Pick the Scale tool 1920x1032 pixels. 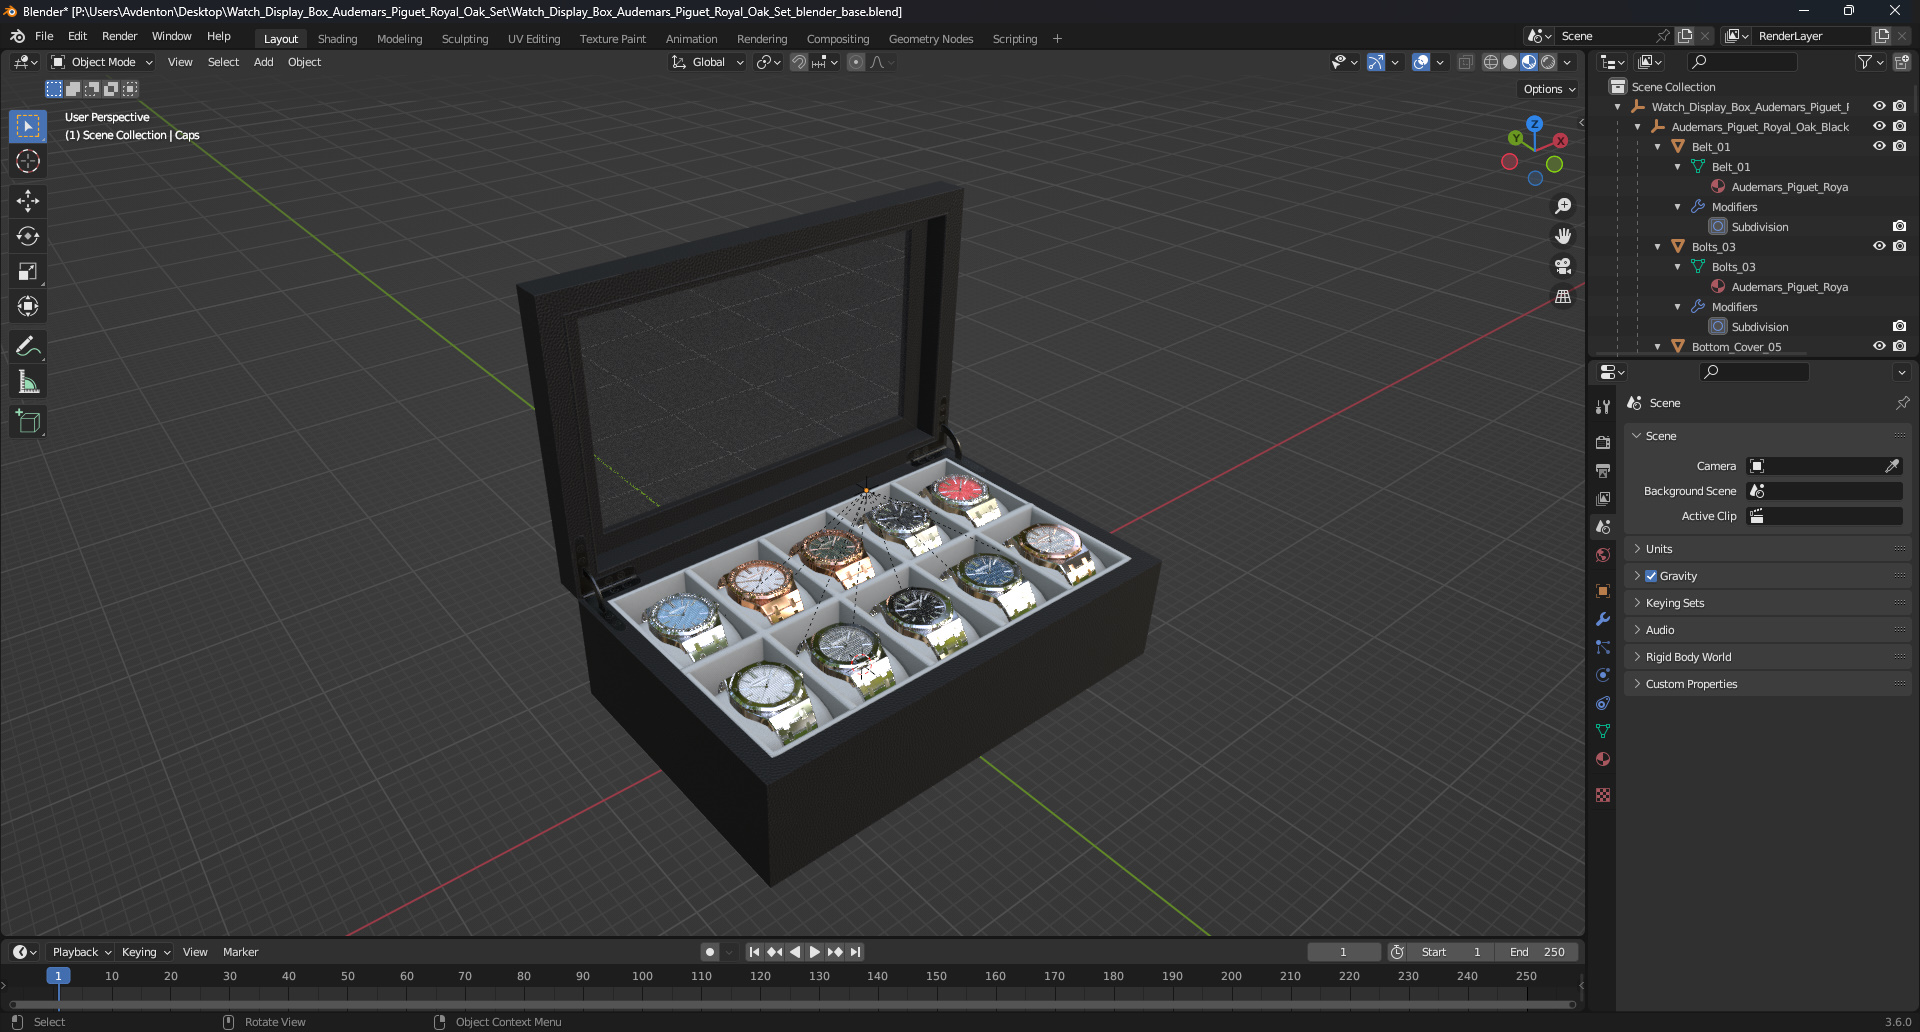tap(28, 271)
